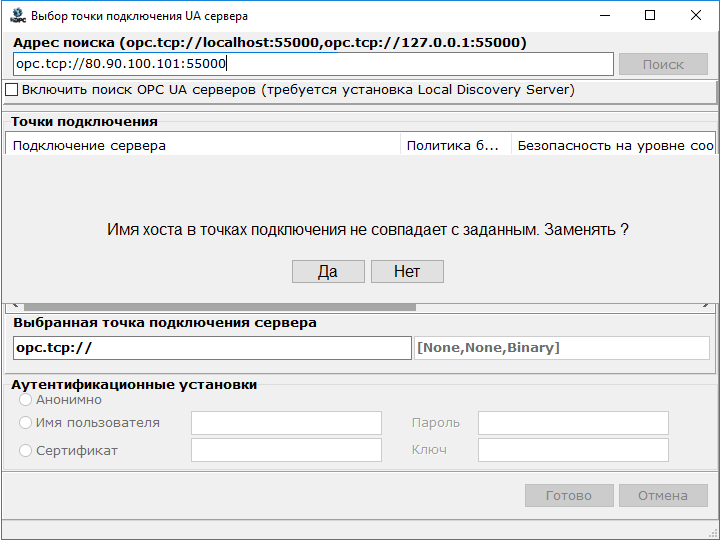
Task: Click the horizontal scrollbar thumb of endpoints list
Action: pyautogui.click(x=220, y=307)
